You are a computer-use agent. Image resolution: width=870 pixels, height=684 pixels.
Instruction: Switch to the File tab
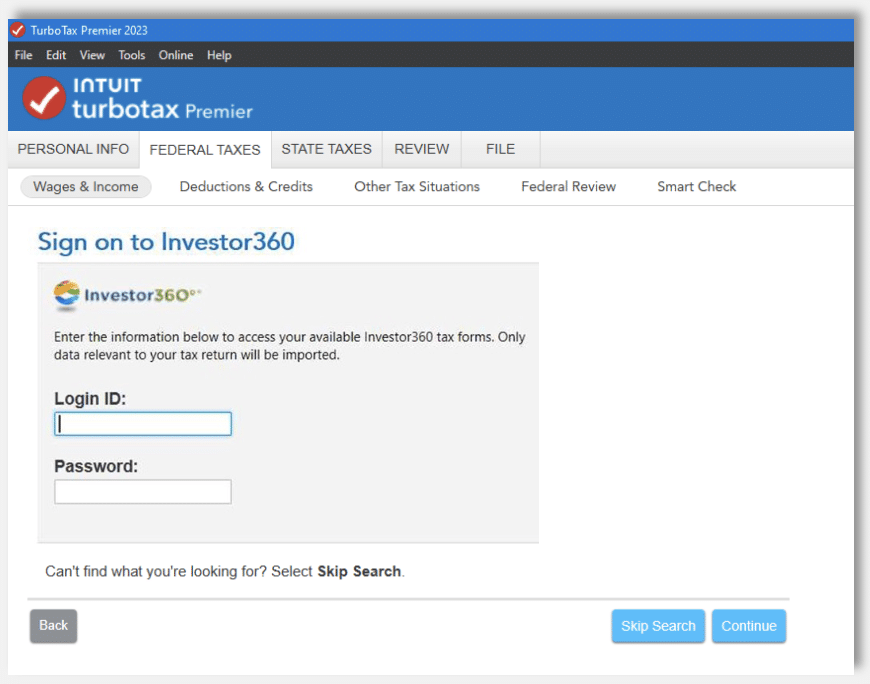[x=499, y=148]
